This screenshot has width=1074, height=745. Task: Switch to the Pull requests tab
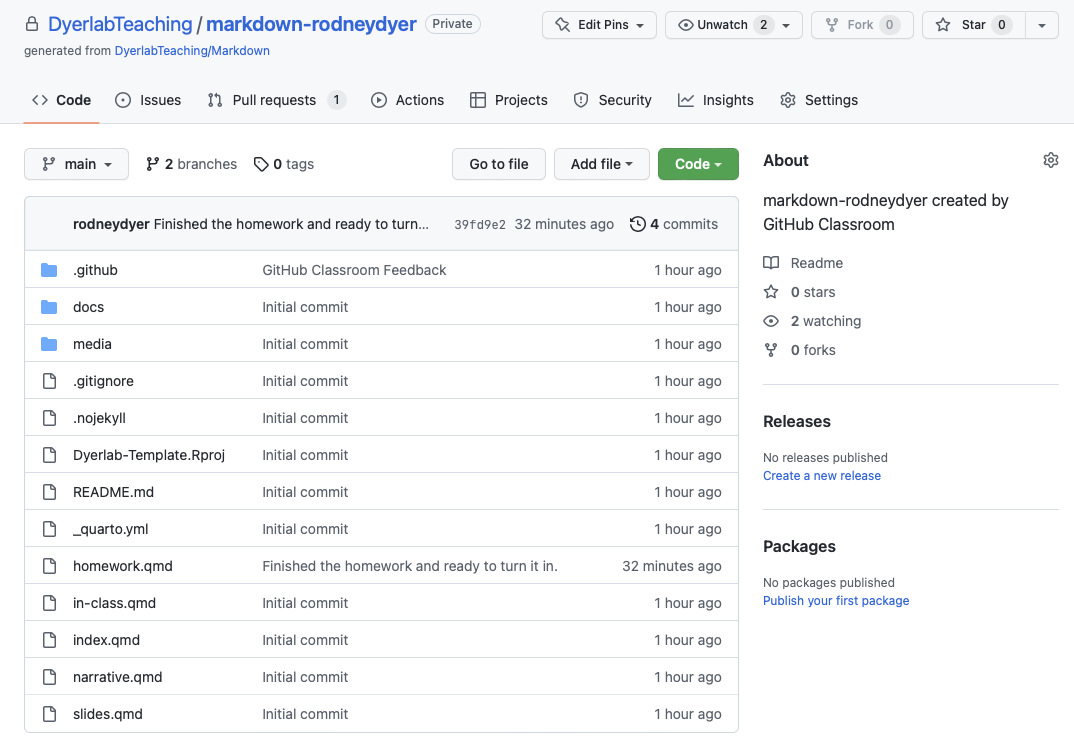pos(274,100)
